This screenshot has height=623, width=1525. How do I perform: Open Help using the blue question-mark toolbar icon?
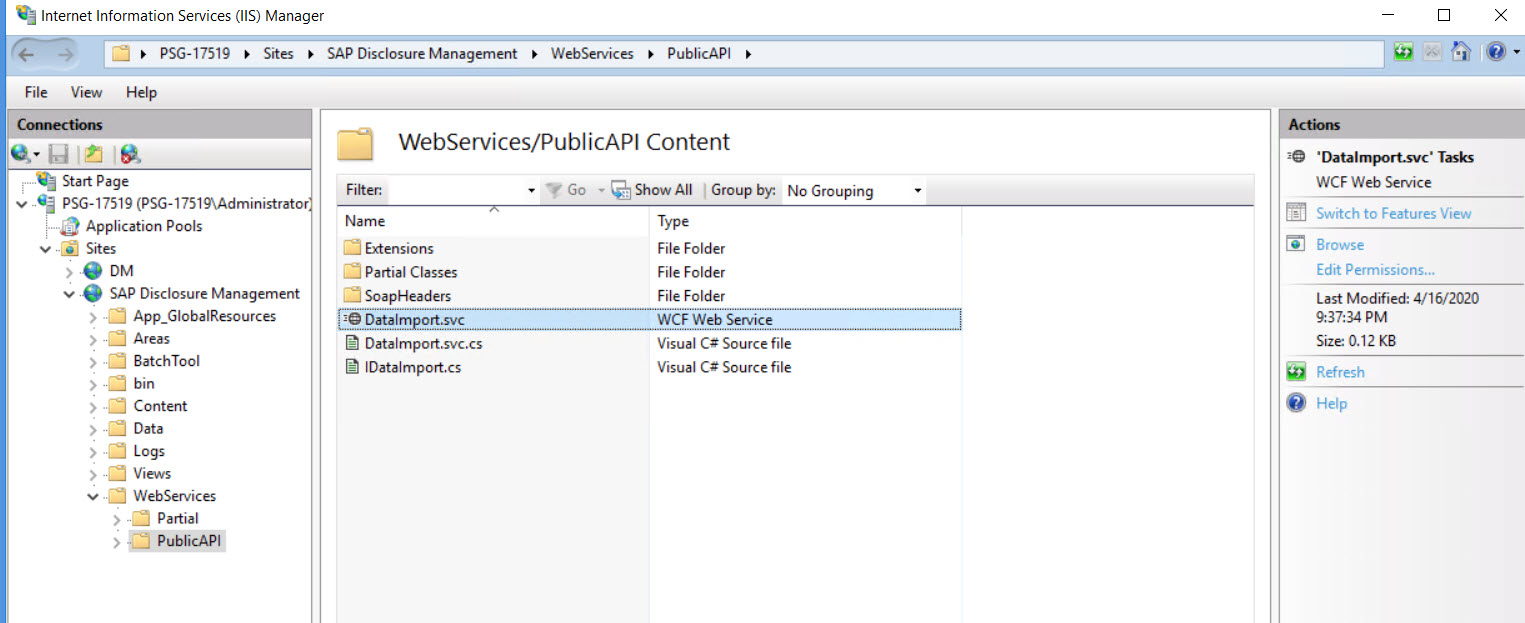coord(1495,52)
